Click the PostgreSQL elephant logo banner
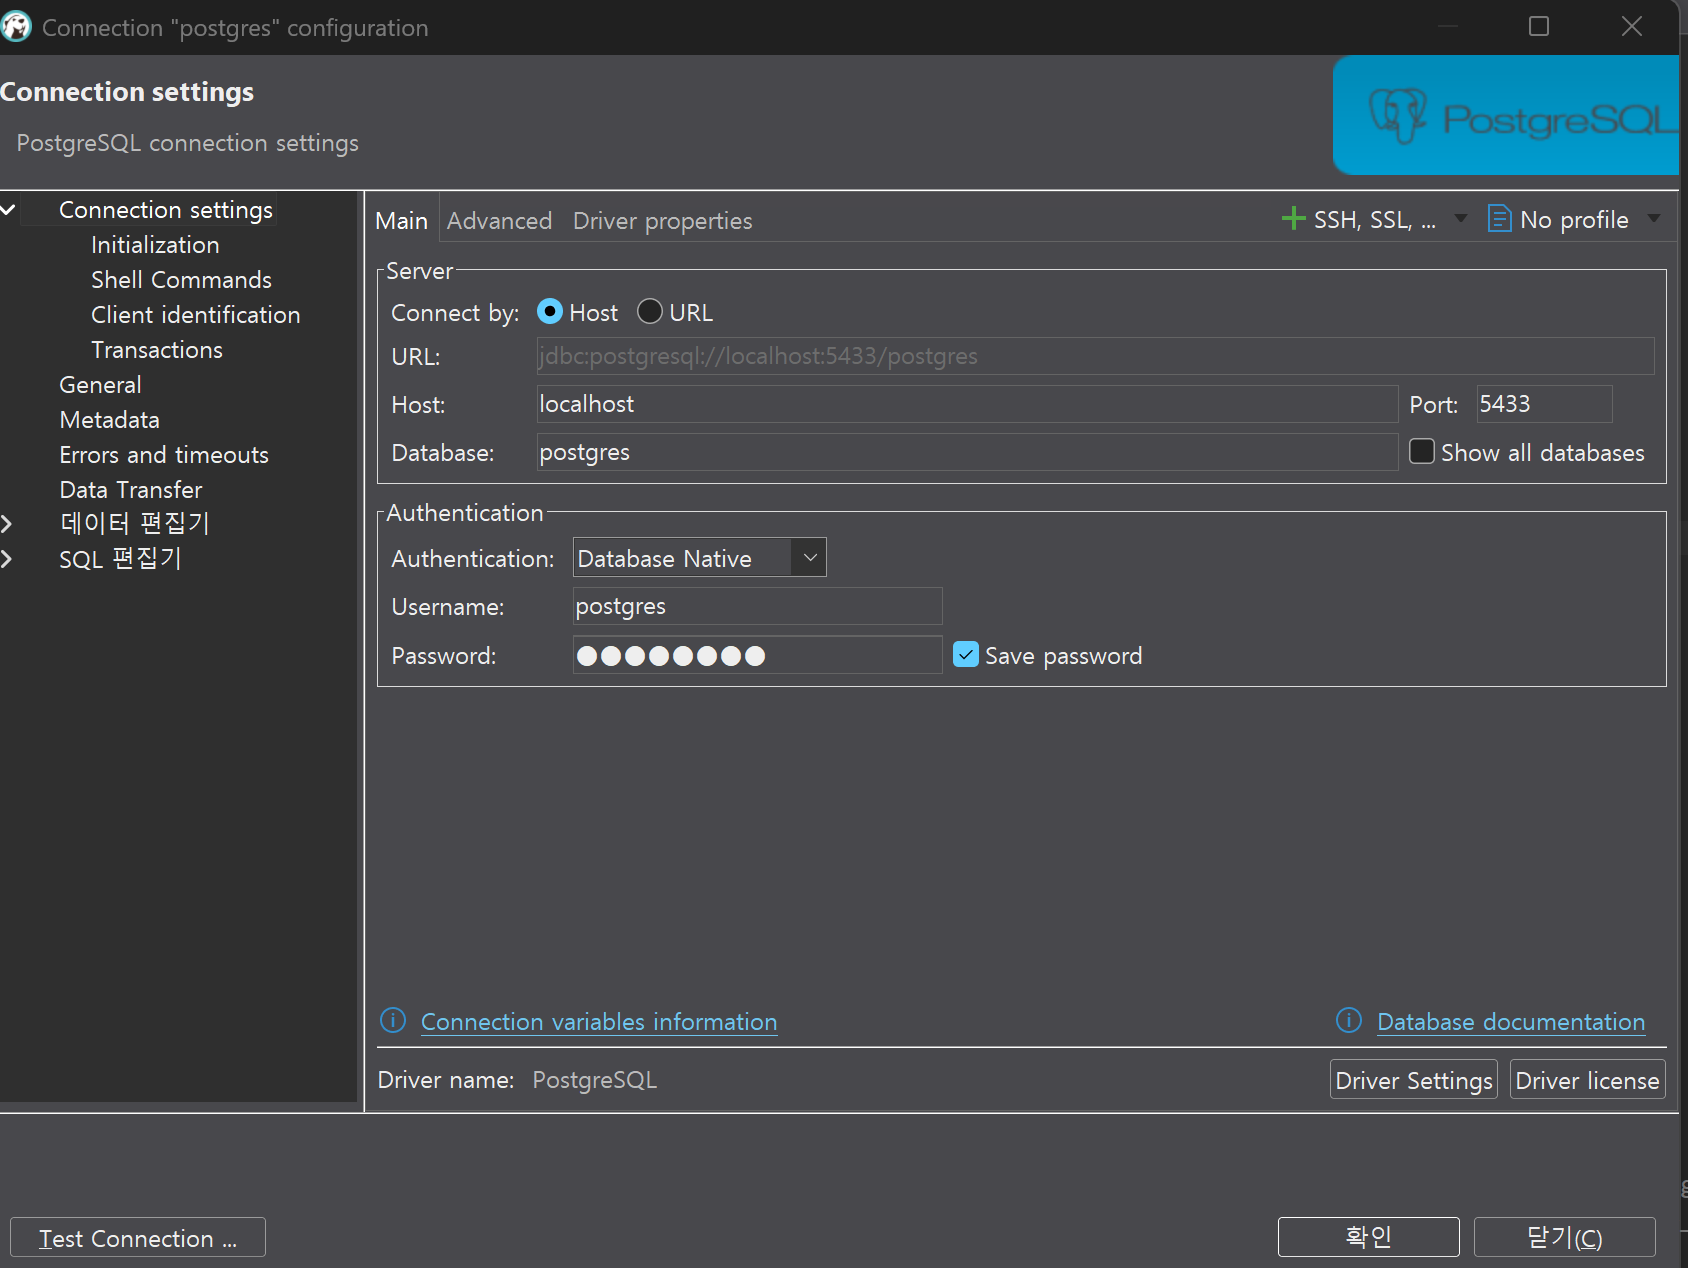Viewport: 1688px width, 1268px height. click(1506, 116)
